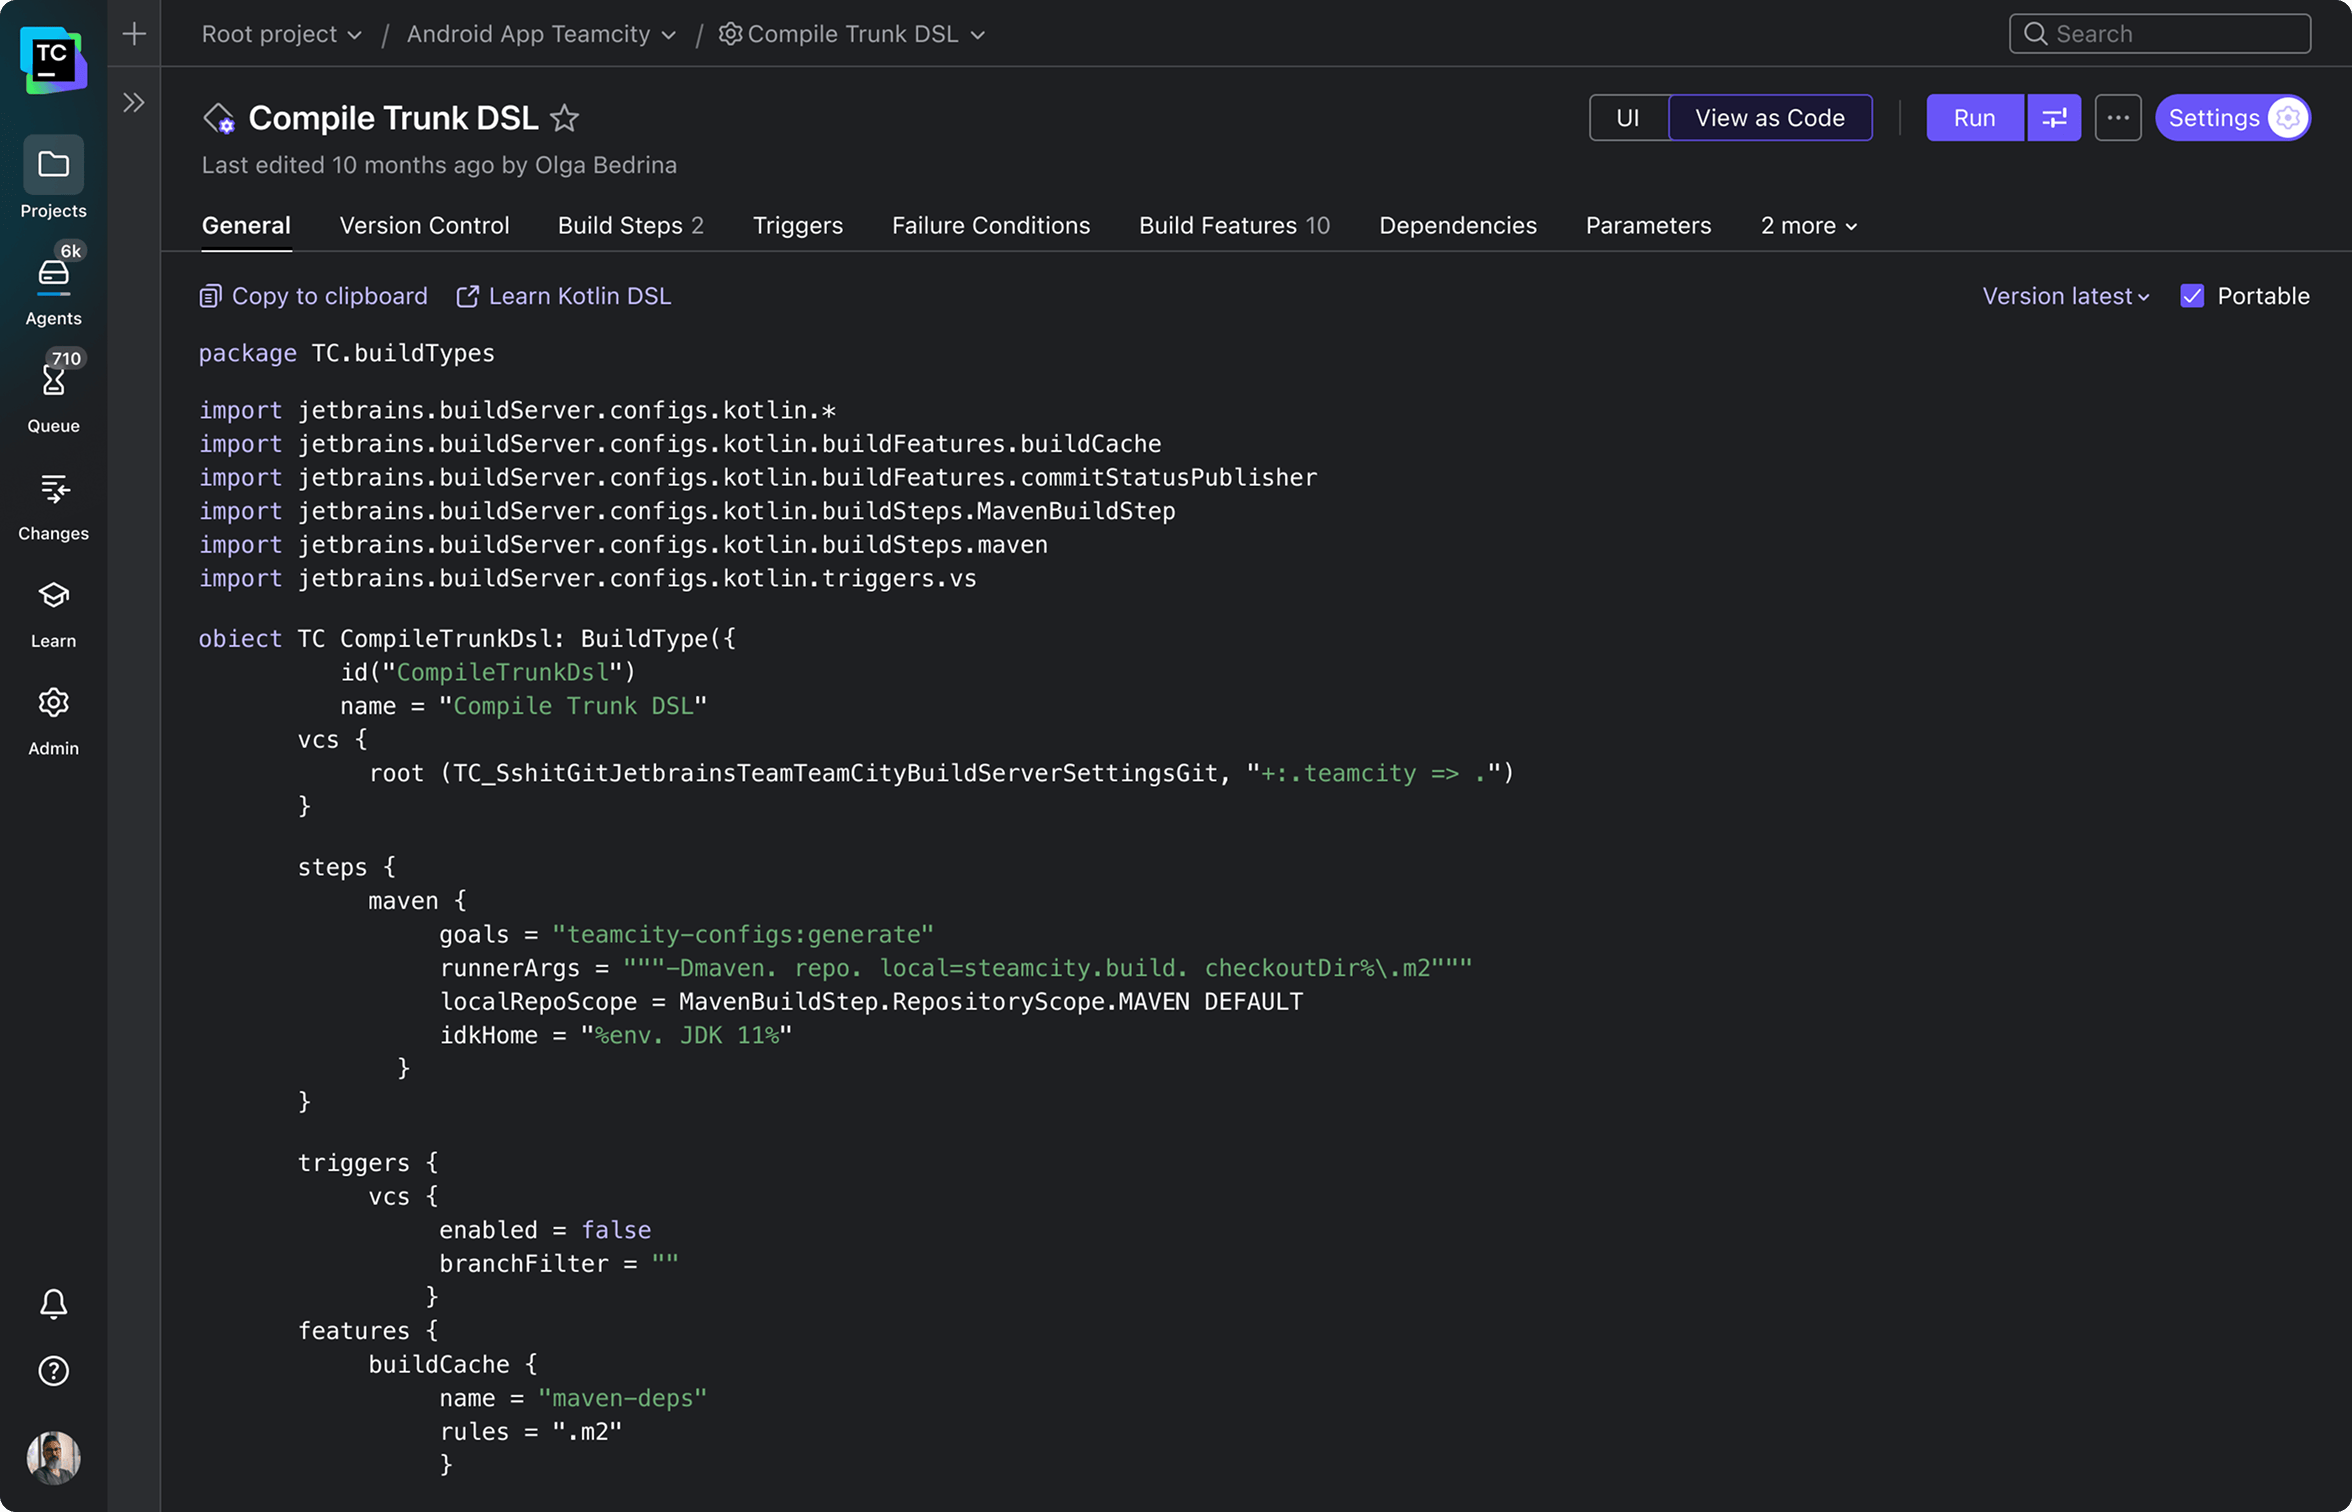Image resolution: width=2352 pixels, height=1512 pixels.
Task: Click the Search field
Action: [x=2159, y=33]
